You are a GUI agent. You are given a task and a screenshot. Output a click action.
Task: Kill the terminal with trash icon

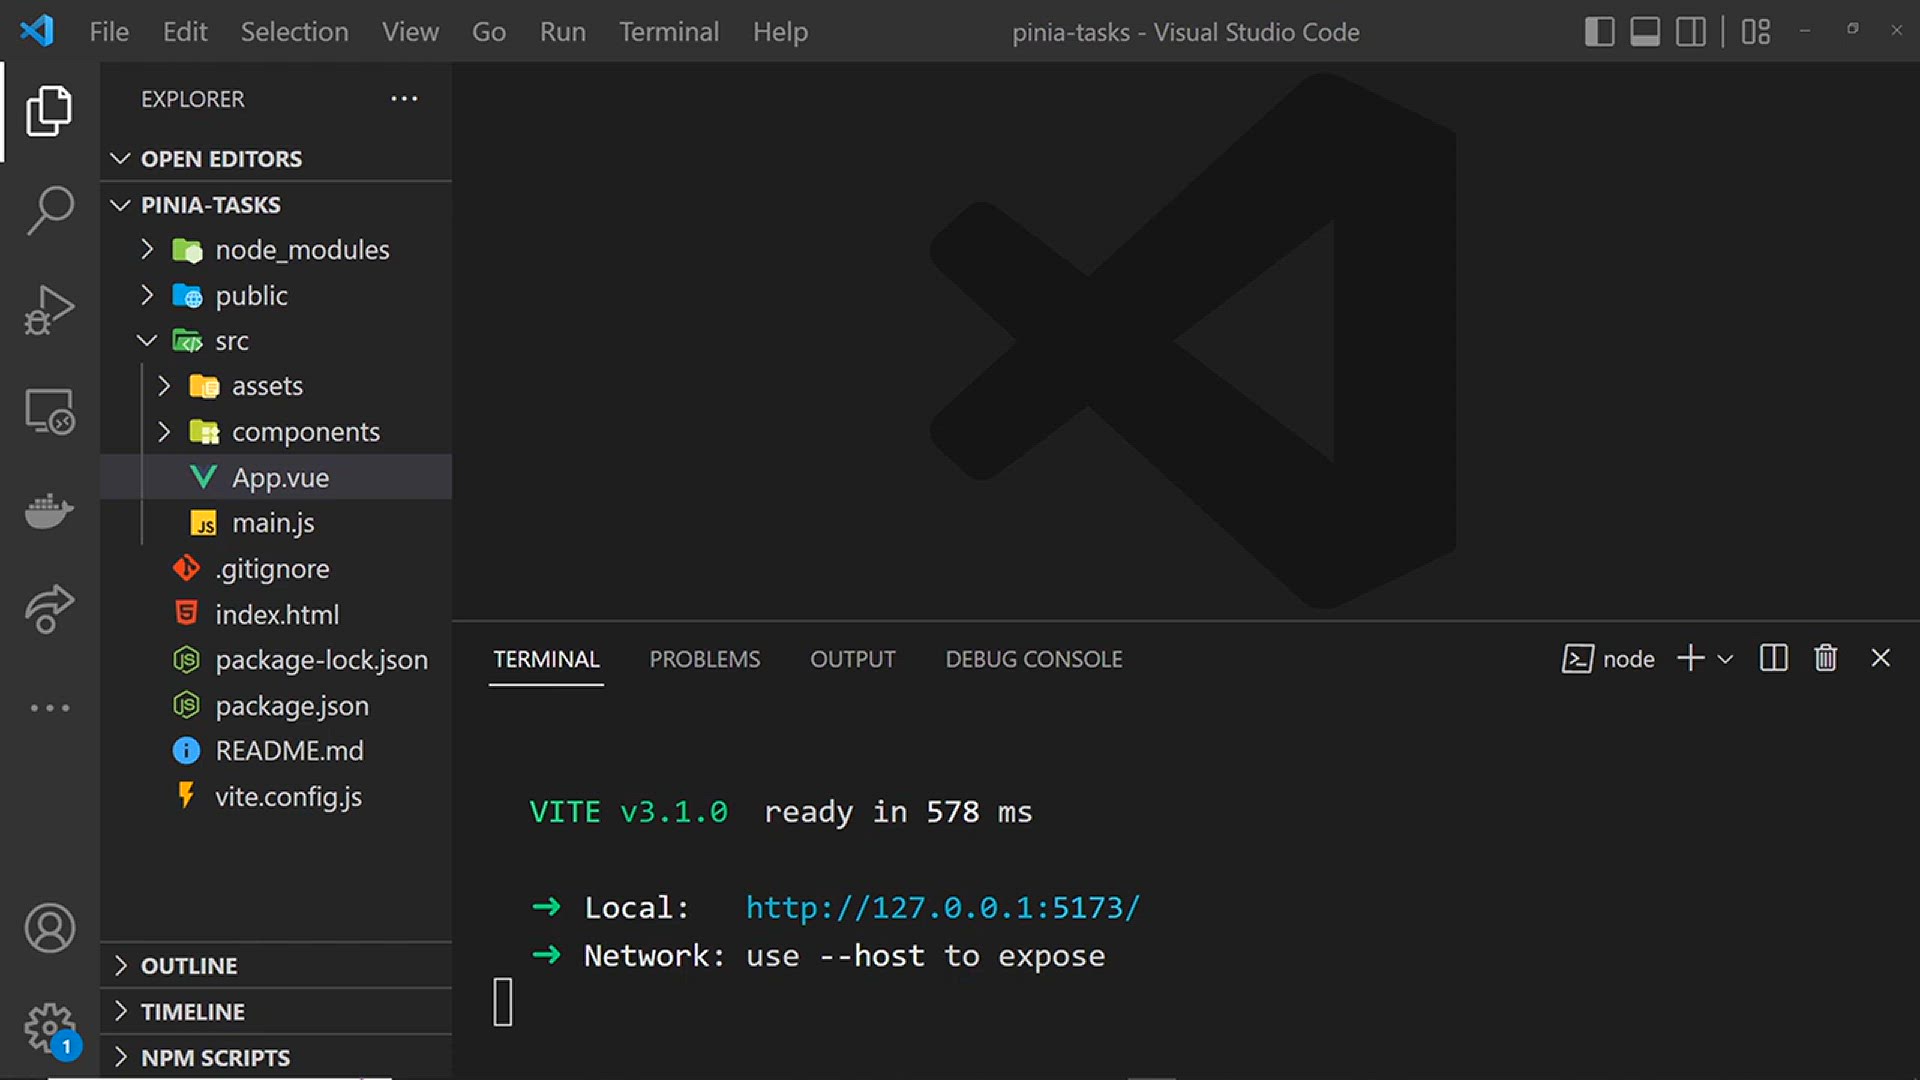[1826, 658]
